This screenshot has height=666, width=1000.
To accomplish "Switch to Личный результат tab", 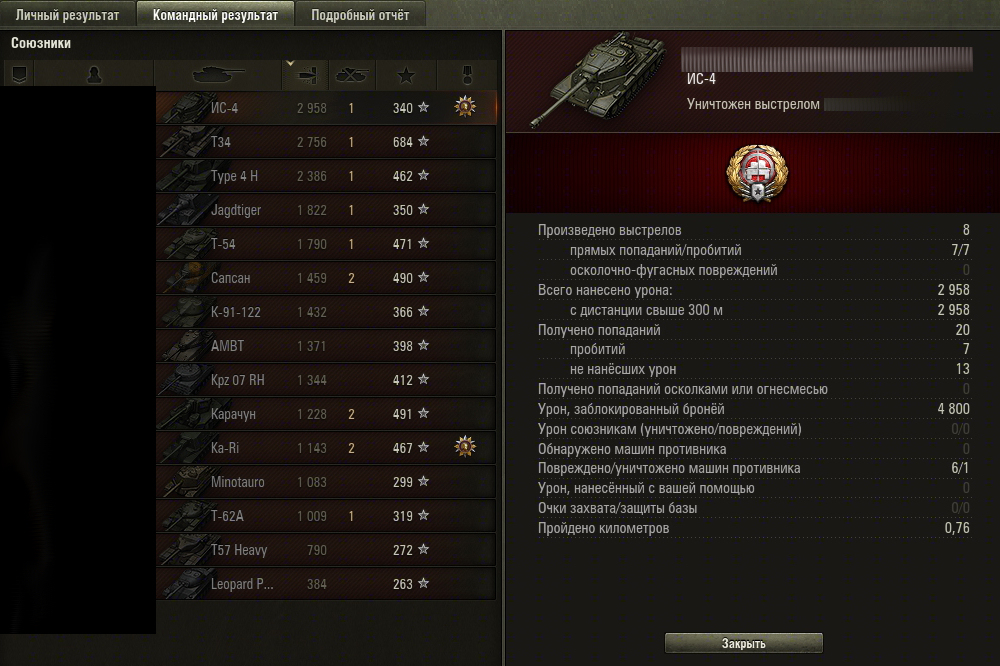I will coord(68,15).
